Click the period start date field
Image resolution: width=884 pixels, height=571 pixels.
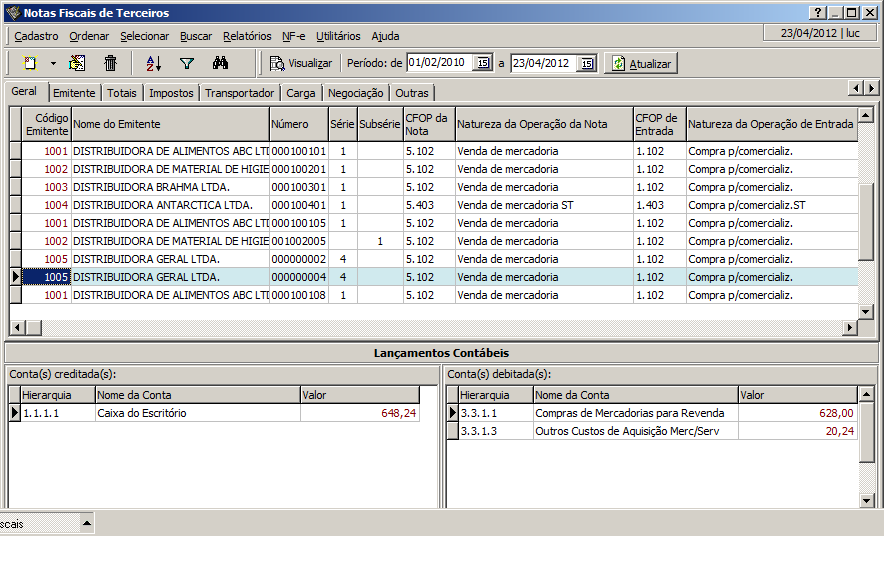(x=439, y=63)
